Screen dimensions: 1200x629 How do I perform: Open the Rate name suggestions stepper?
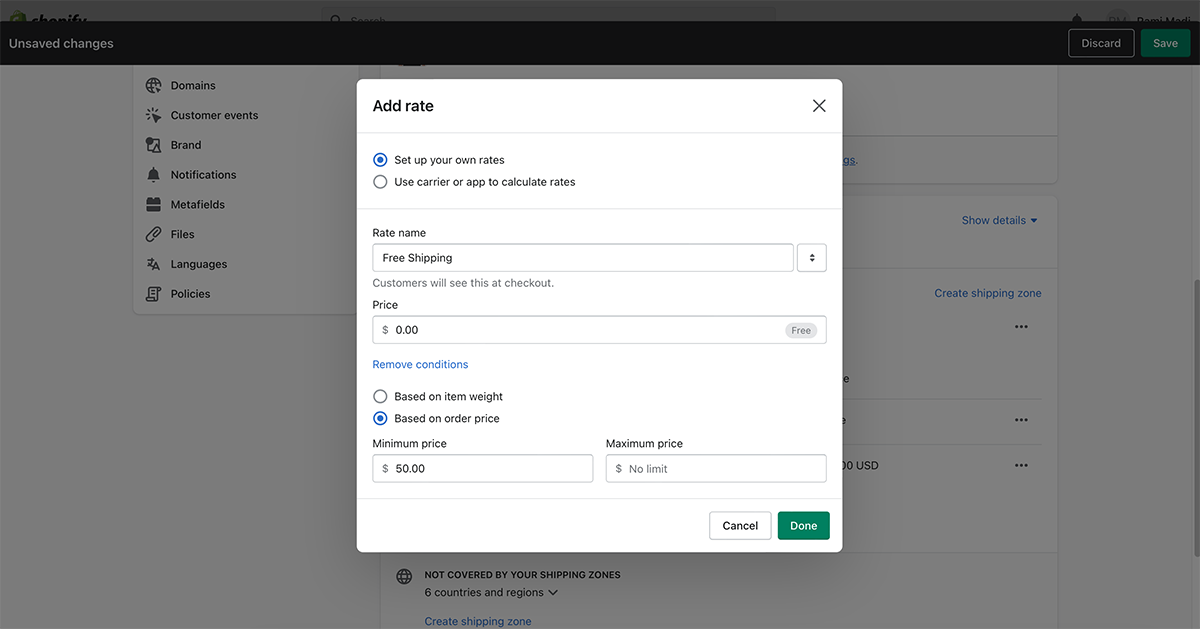coord(811,257)
